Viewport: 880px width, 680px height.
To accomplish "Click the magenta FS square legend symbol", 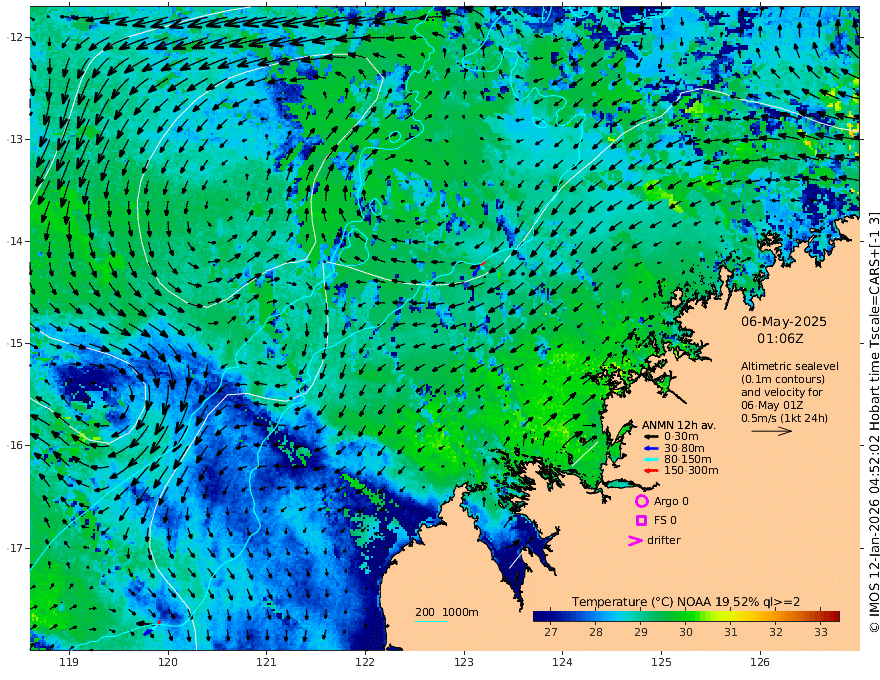I will [x=641, y=521].
